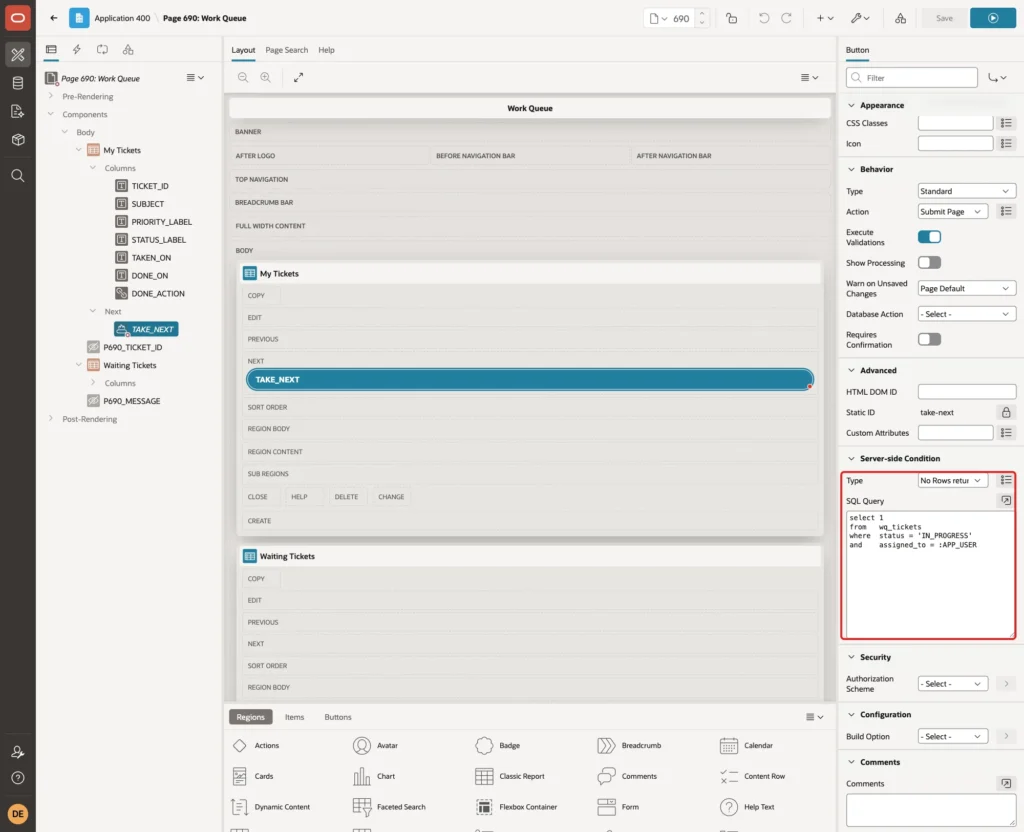
Task: Lock the page with lock icon
Action: (x=731, y=18)
